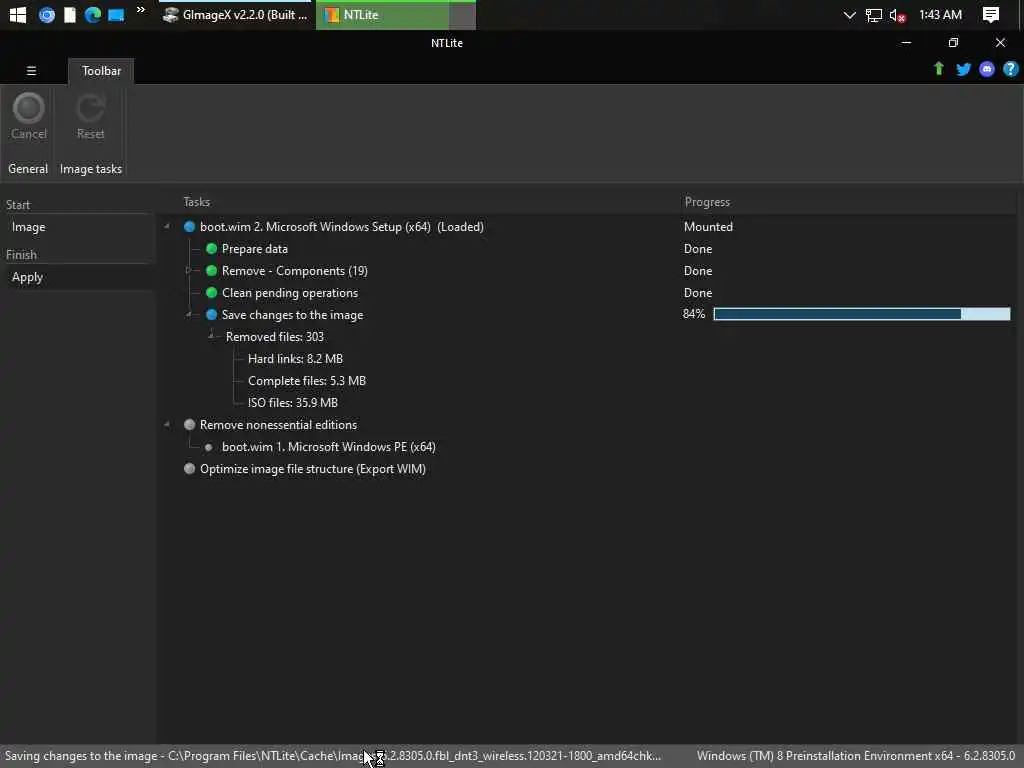Viewport: 1024px width, 768px height.
Task: Click the 'Hard links: 8.2 MB' entry
Action: 295,359
